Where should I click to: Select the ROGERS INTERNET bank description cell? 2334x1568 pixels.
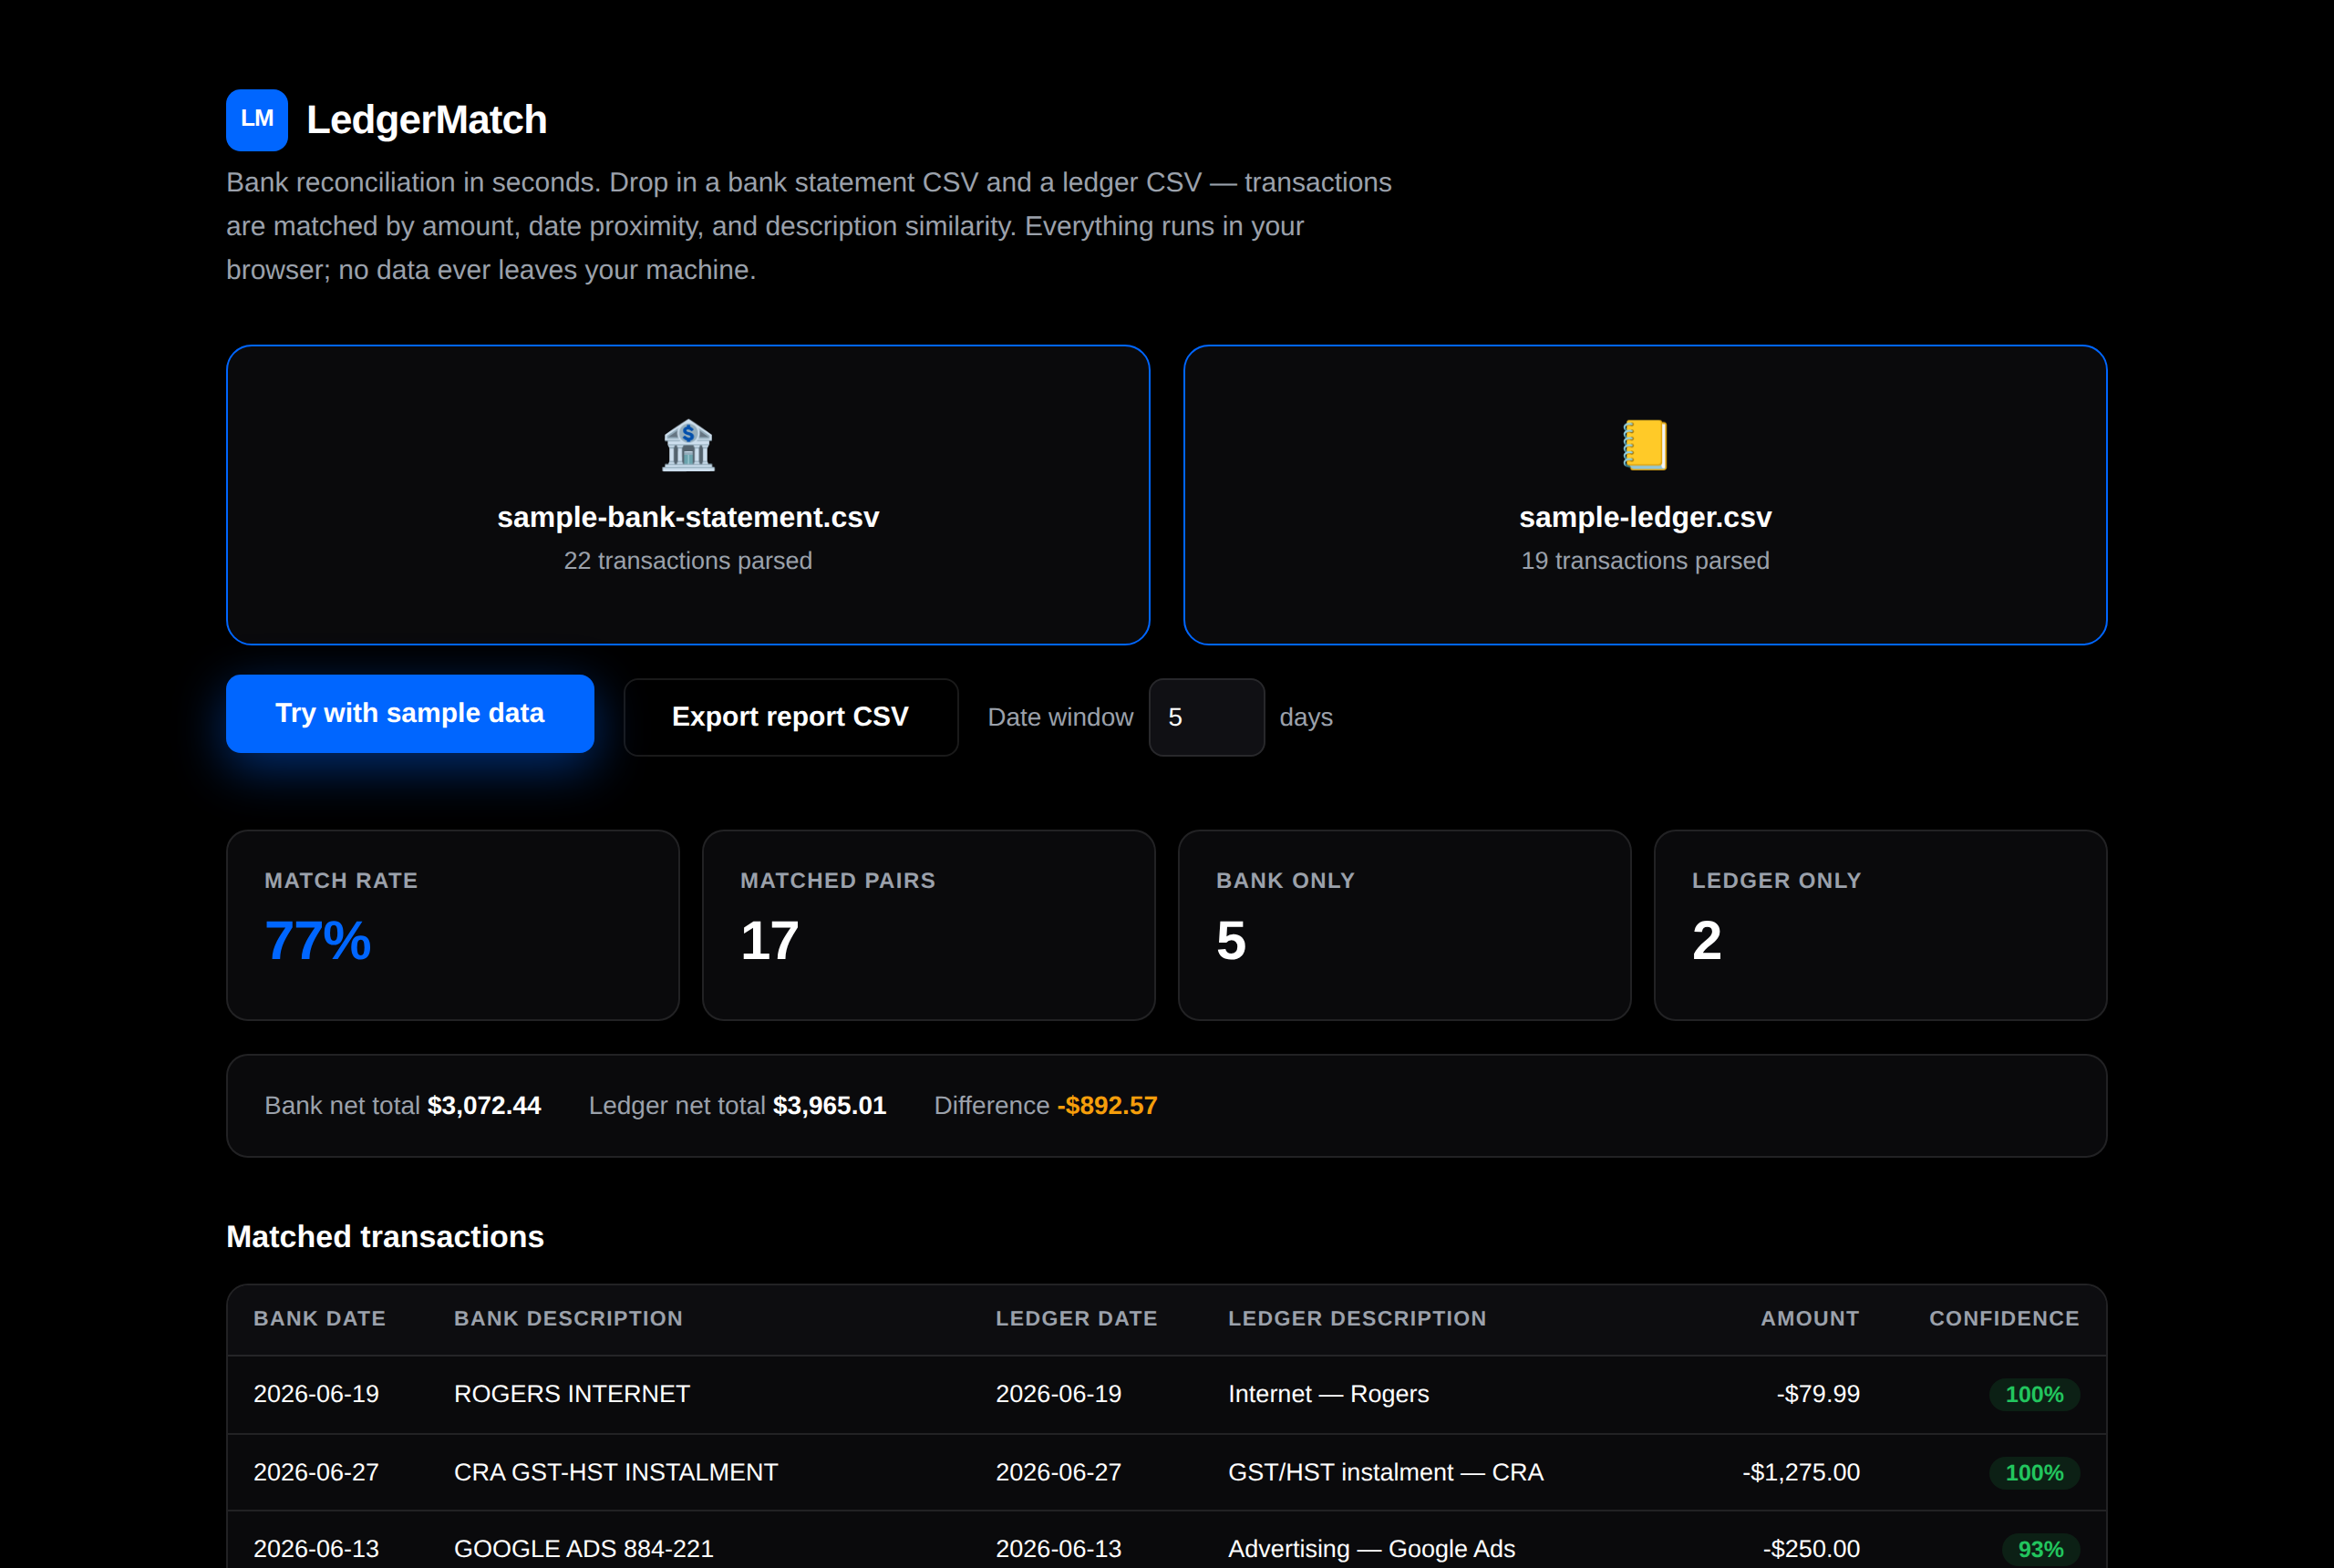point(572,1394)
